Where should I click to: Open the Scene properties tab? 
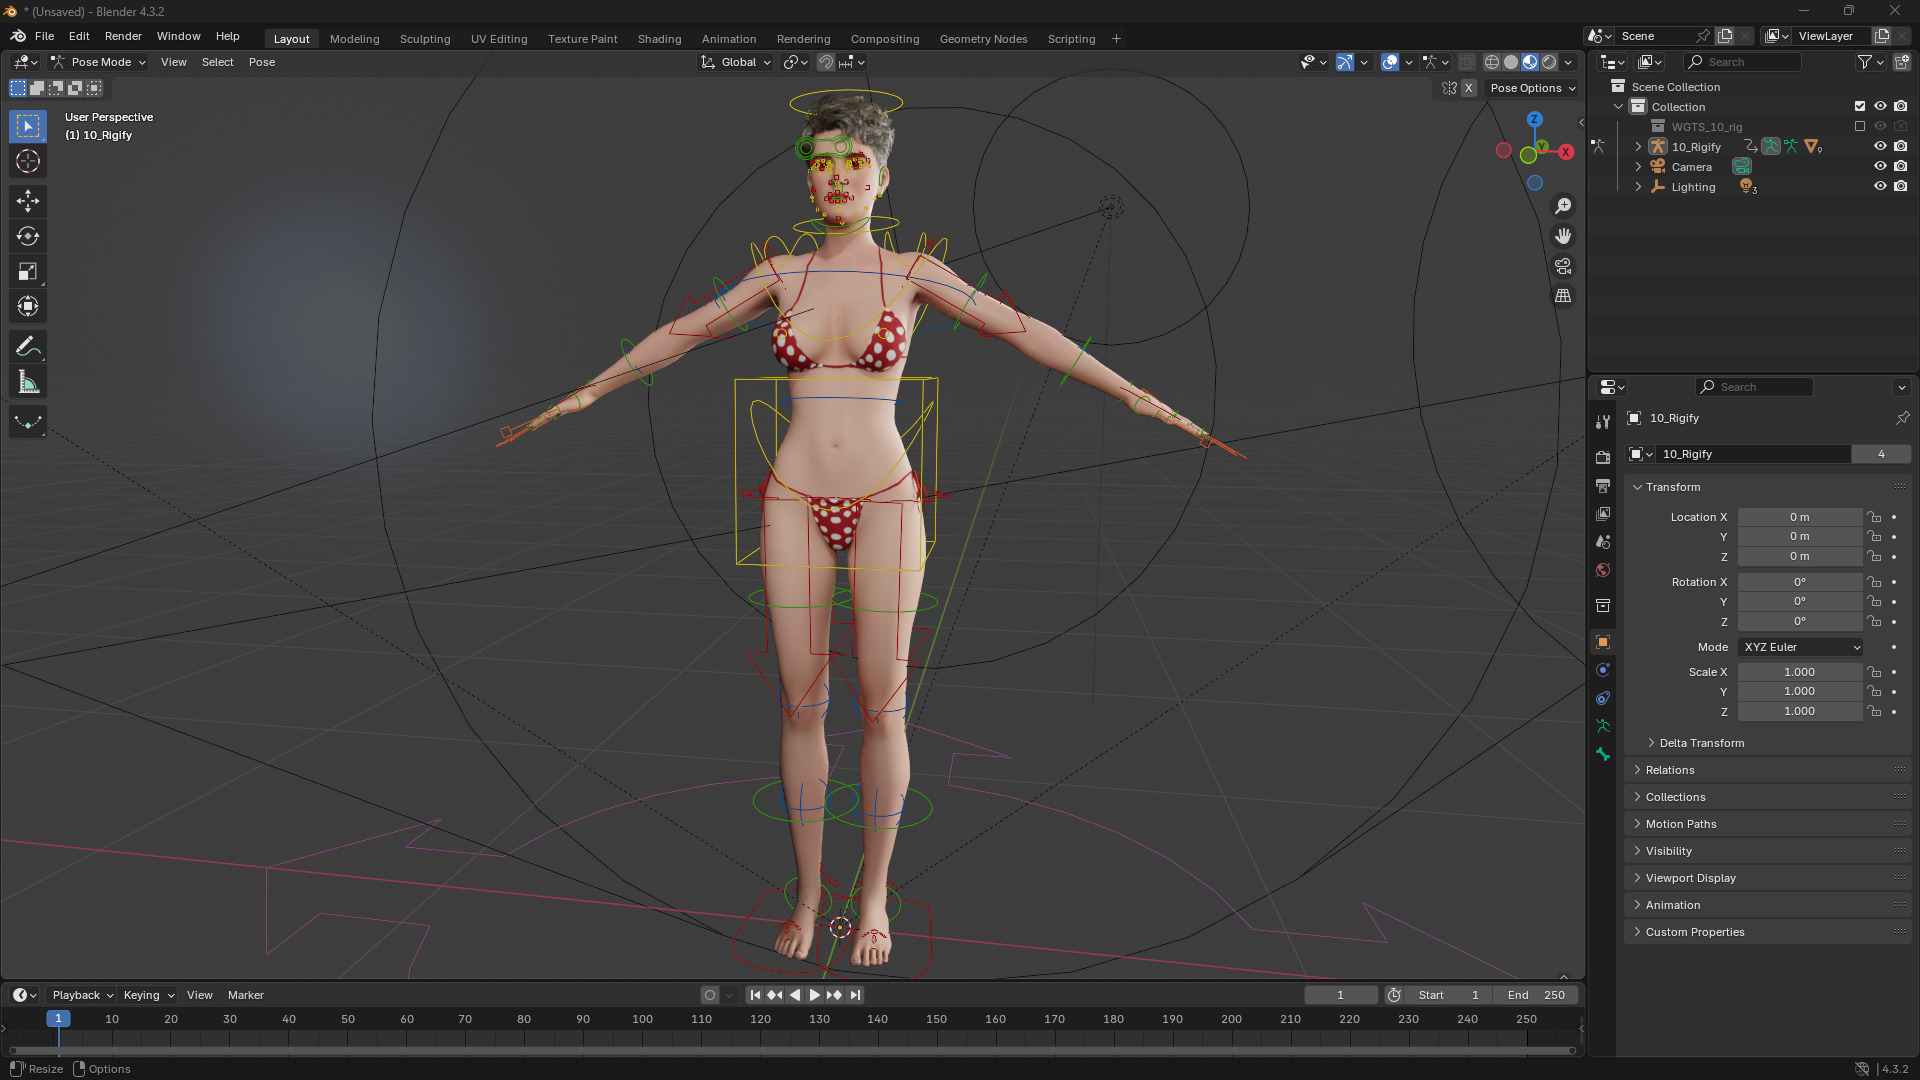(1603, 541)
